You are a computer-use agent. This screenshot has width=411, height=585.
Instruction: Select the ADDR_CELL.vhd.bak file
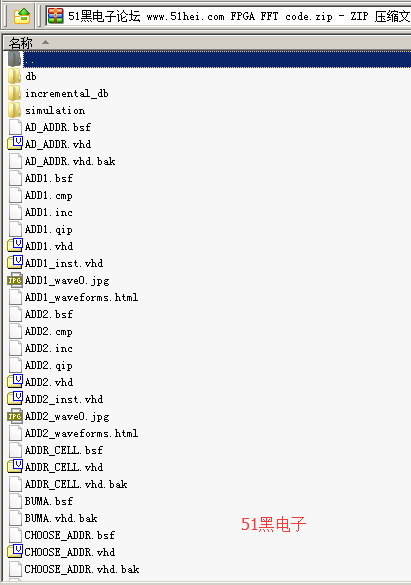[x=76, y=484]
